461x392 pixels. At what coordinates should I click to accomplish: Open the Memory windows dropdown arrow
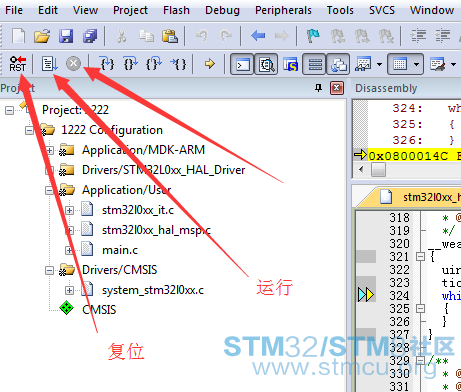click(416, 64)
